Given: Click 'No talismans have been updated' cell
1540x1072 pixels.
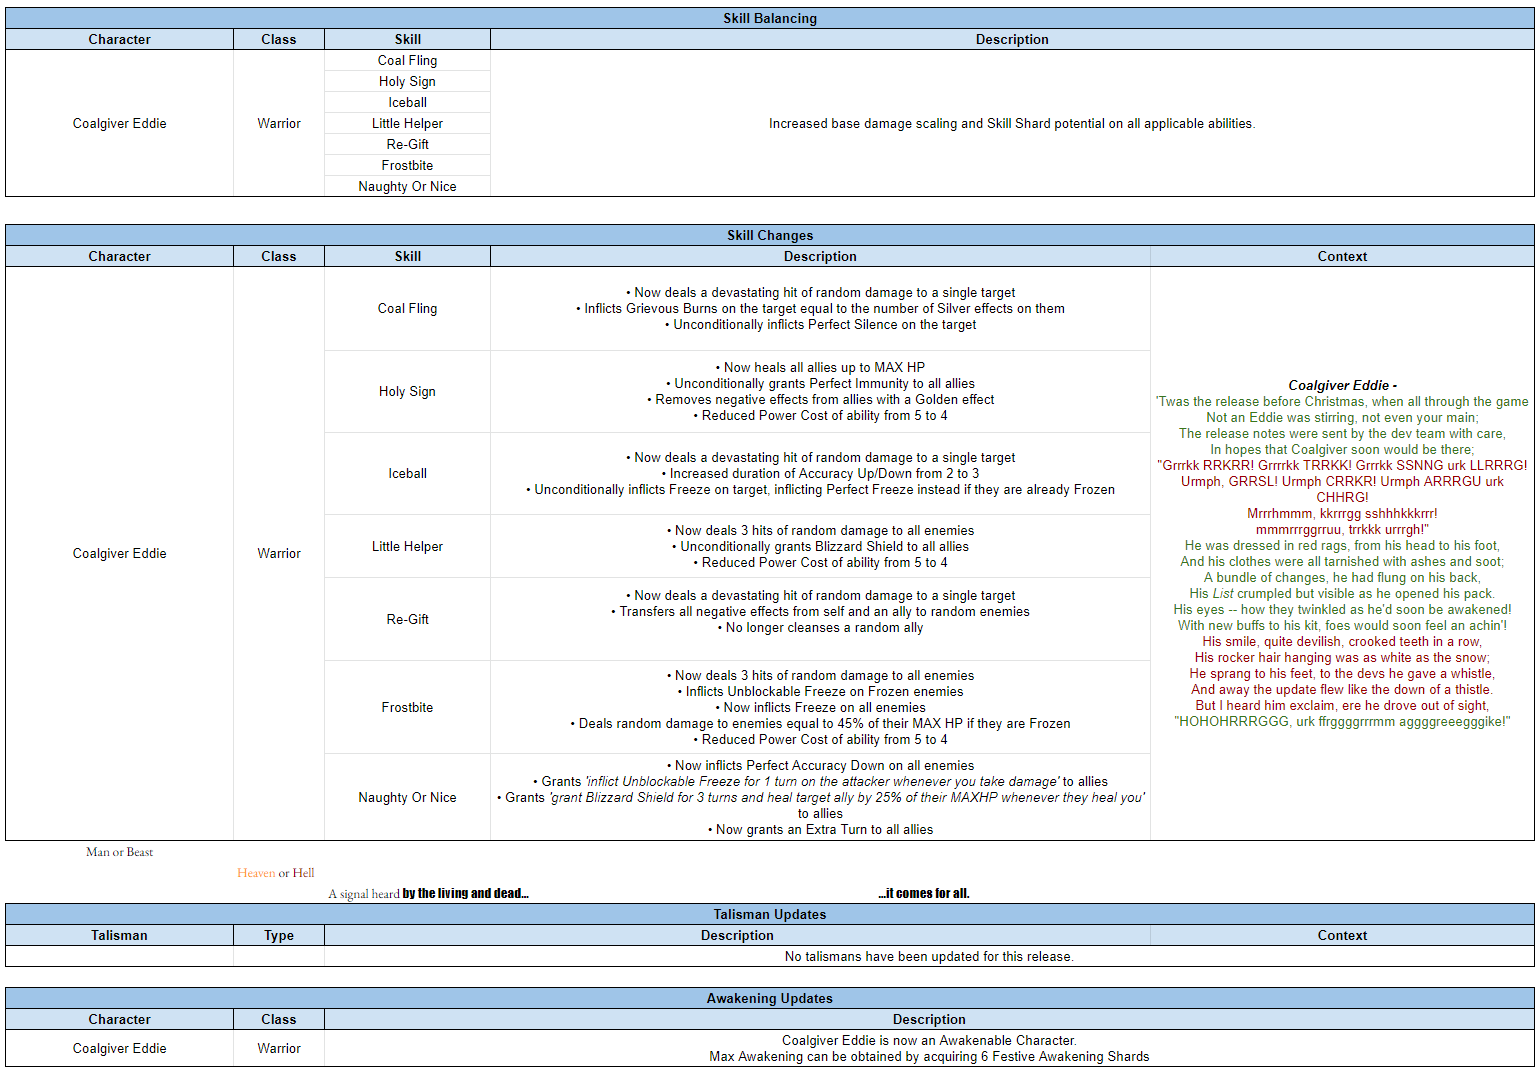Looking at the screenshot, I should coord(929,956).
